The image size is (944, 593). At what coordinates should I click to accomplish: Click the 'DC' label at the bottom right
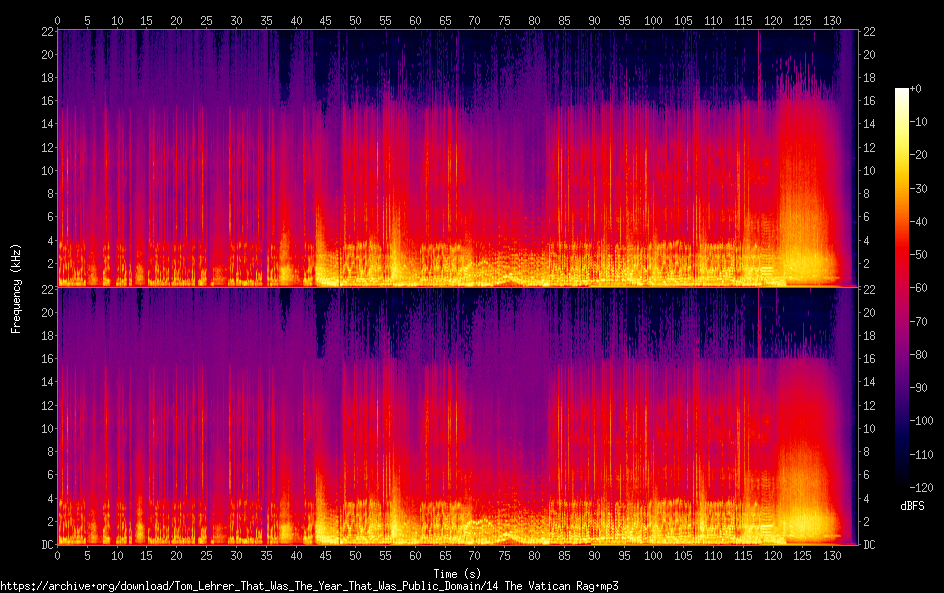pos(869,545)
